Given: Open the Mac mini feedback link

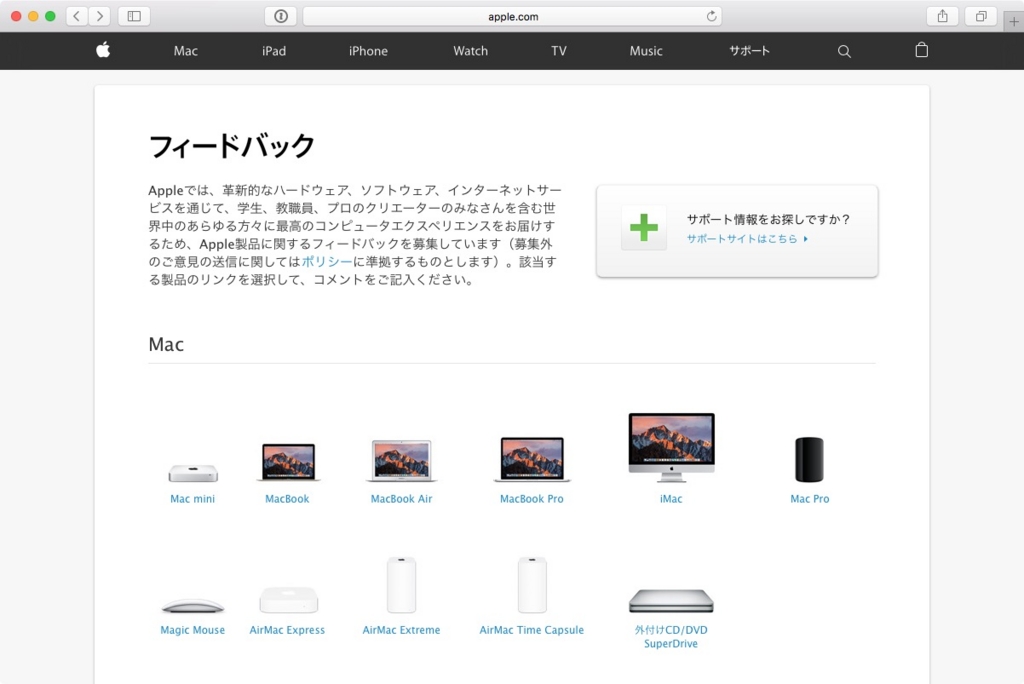Looking at the screenshot, I should point(193,498).
